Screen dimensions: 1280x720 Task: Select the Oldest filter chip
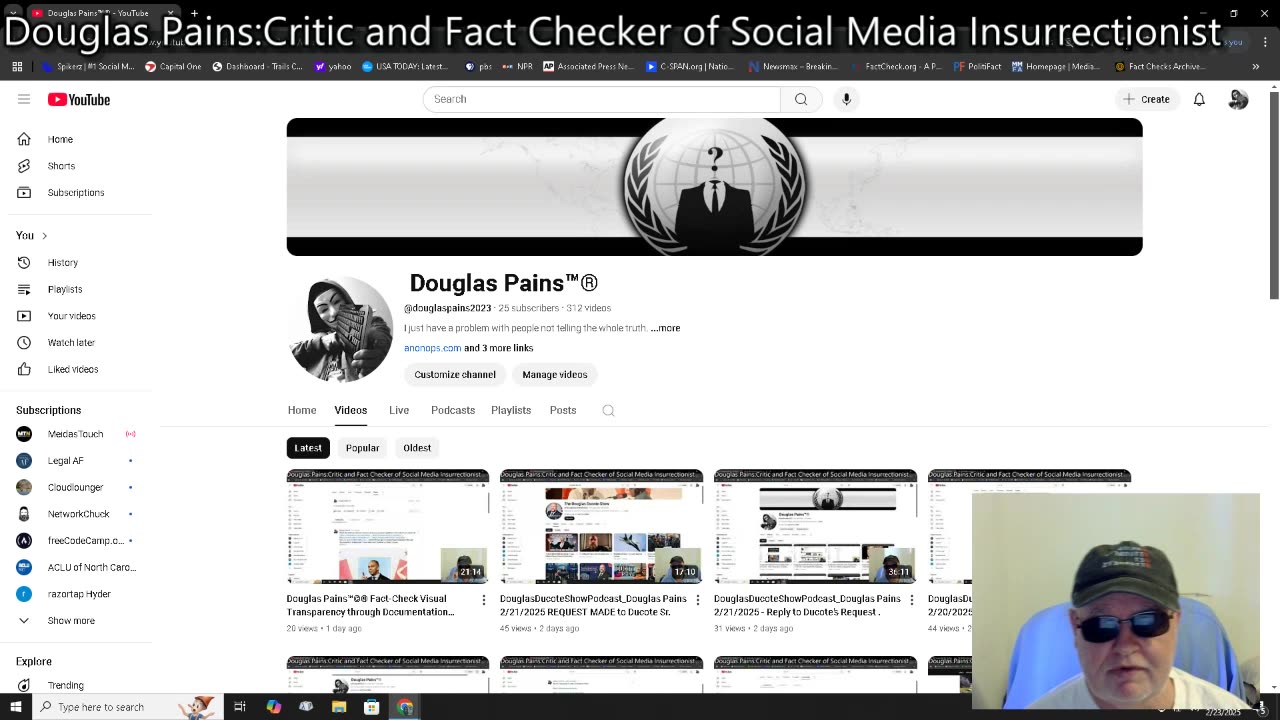coord(417,448)
